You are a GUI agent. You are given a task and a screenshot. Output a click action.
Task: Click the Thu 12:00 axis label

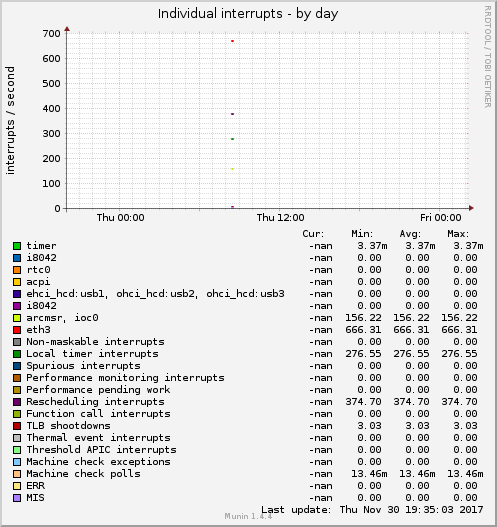click(x=281, y=218)
